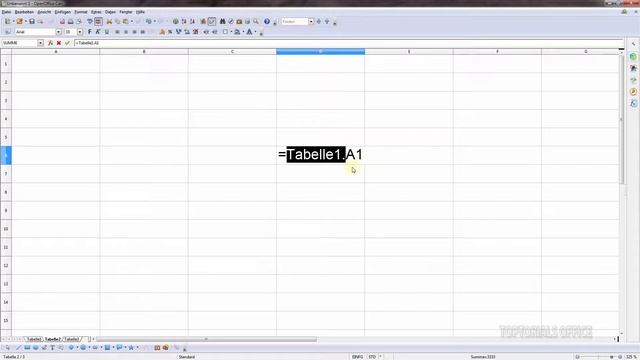The image size is (640, 360).
Task: Click the Sort ascending icon
Action: tap(184, 22)
